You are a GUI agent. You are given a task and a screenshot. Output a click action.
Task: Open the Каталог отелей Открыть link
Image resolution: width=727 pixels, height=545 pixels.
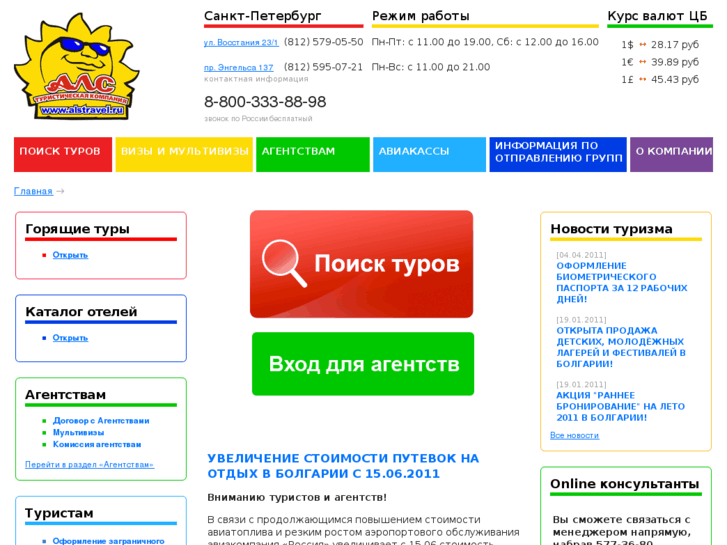coord(70,338)
